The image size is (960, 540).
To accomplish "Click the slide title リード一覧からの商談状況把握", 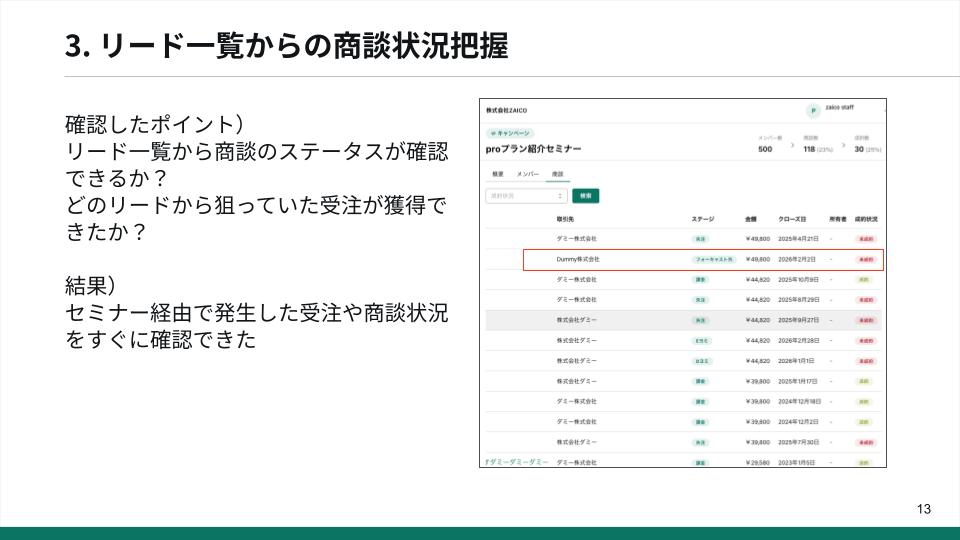I will click(x=286, y=46).
